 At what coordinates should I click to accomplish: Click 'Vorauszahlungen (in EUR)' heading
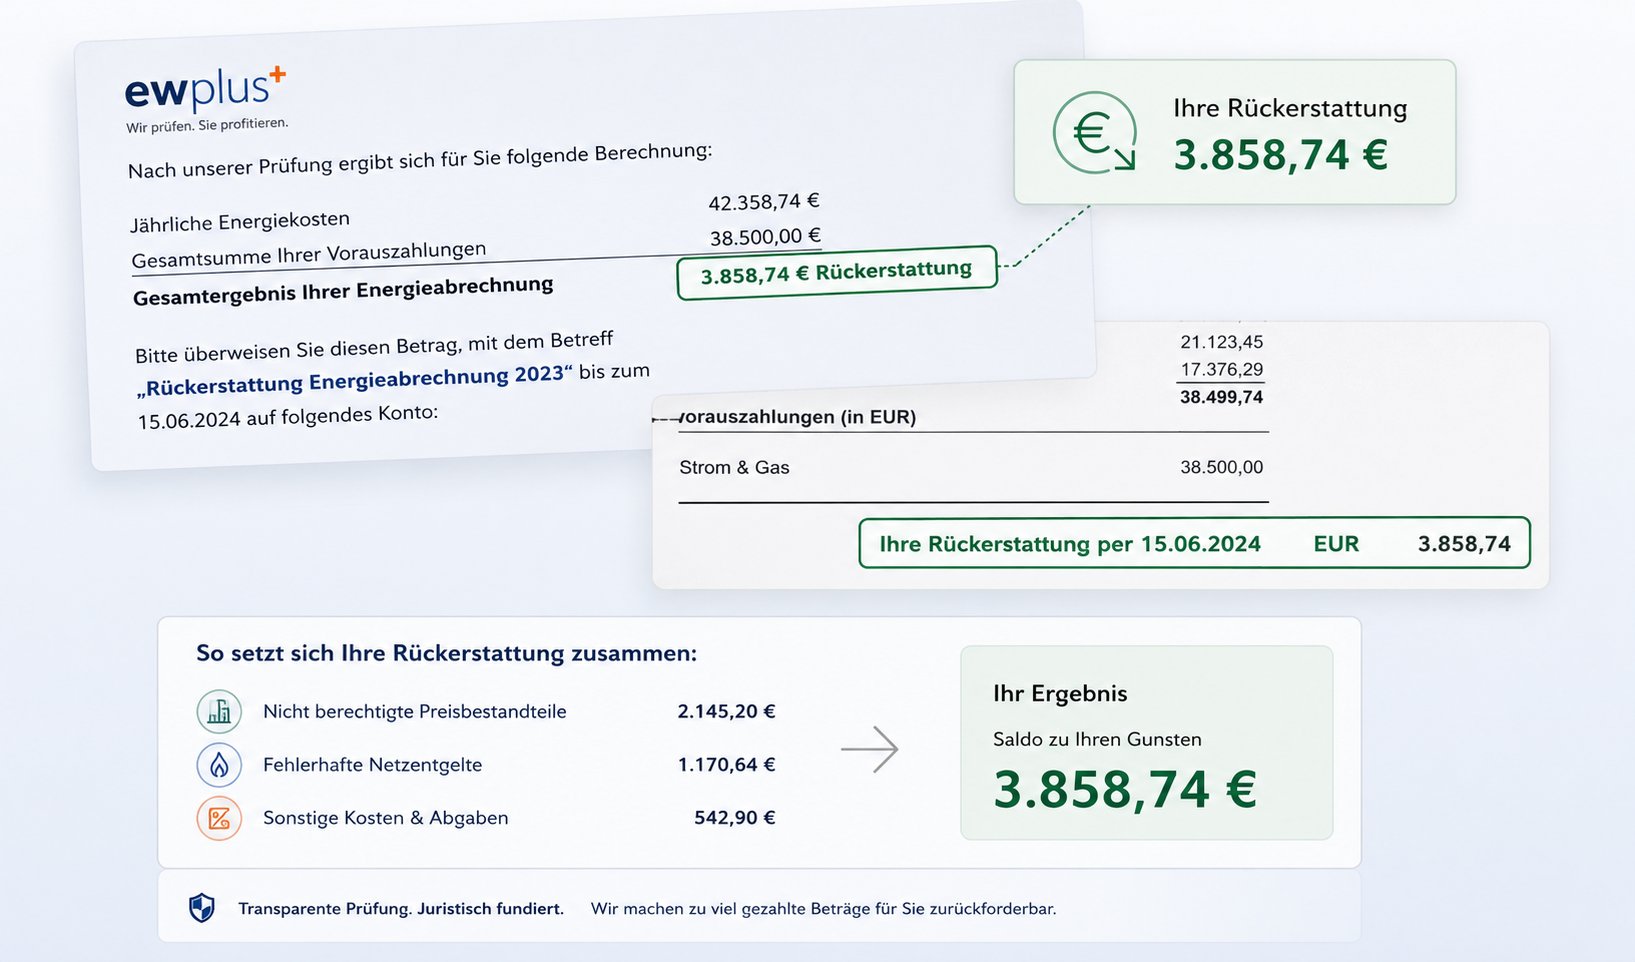click(x=797, y=417)
